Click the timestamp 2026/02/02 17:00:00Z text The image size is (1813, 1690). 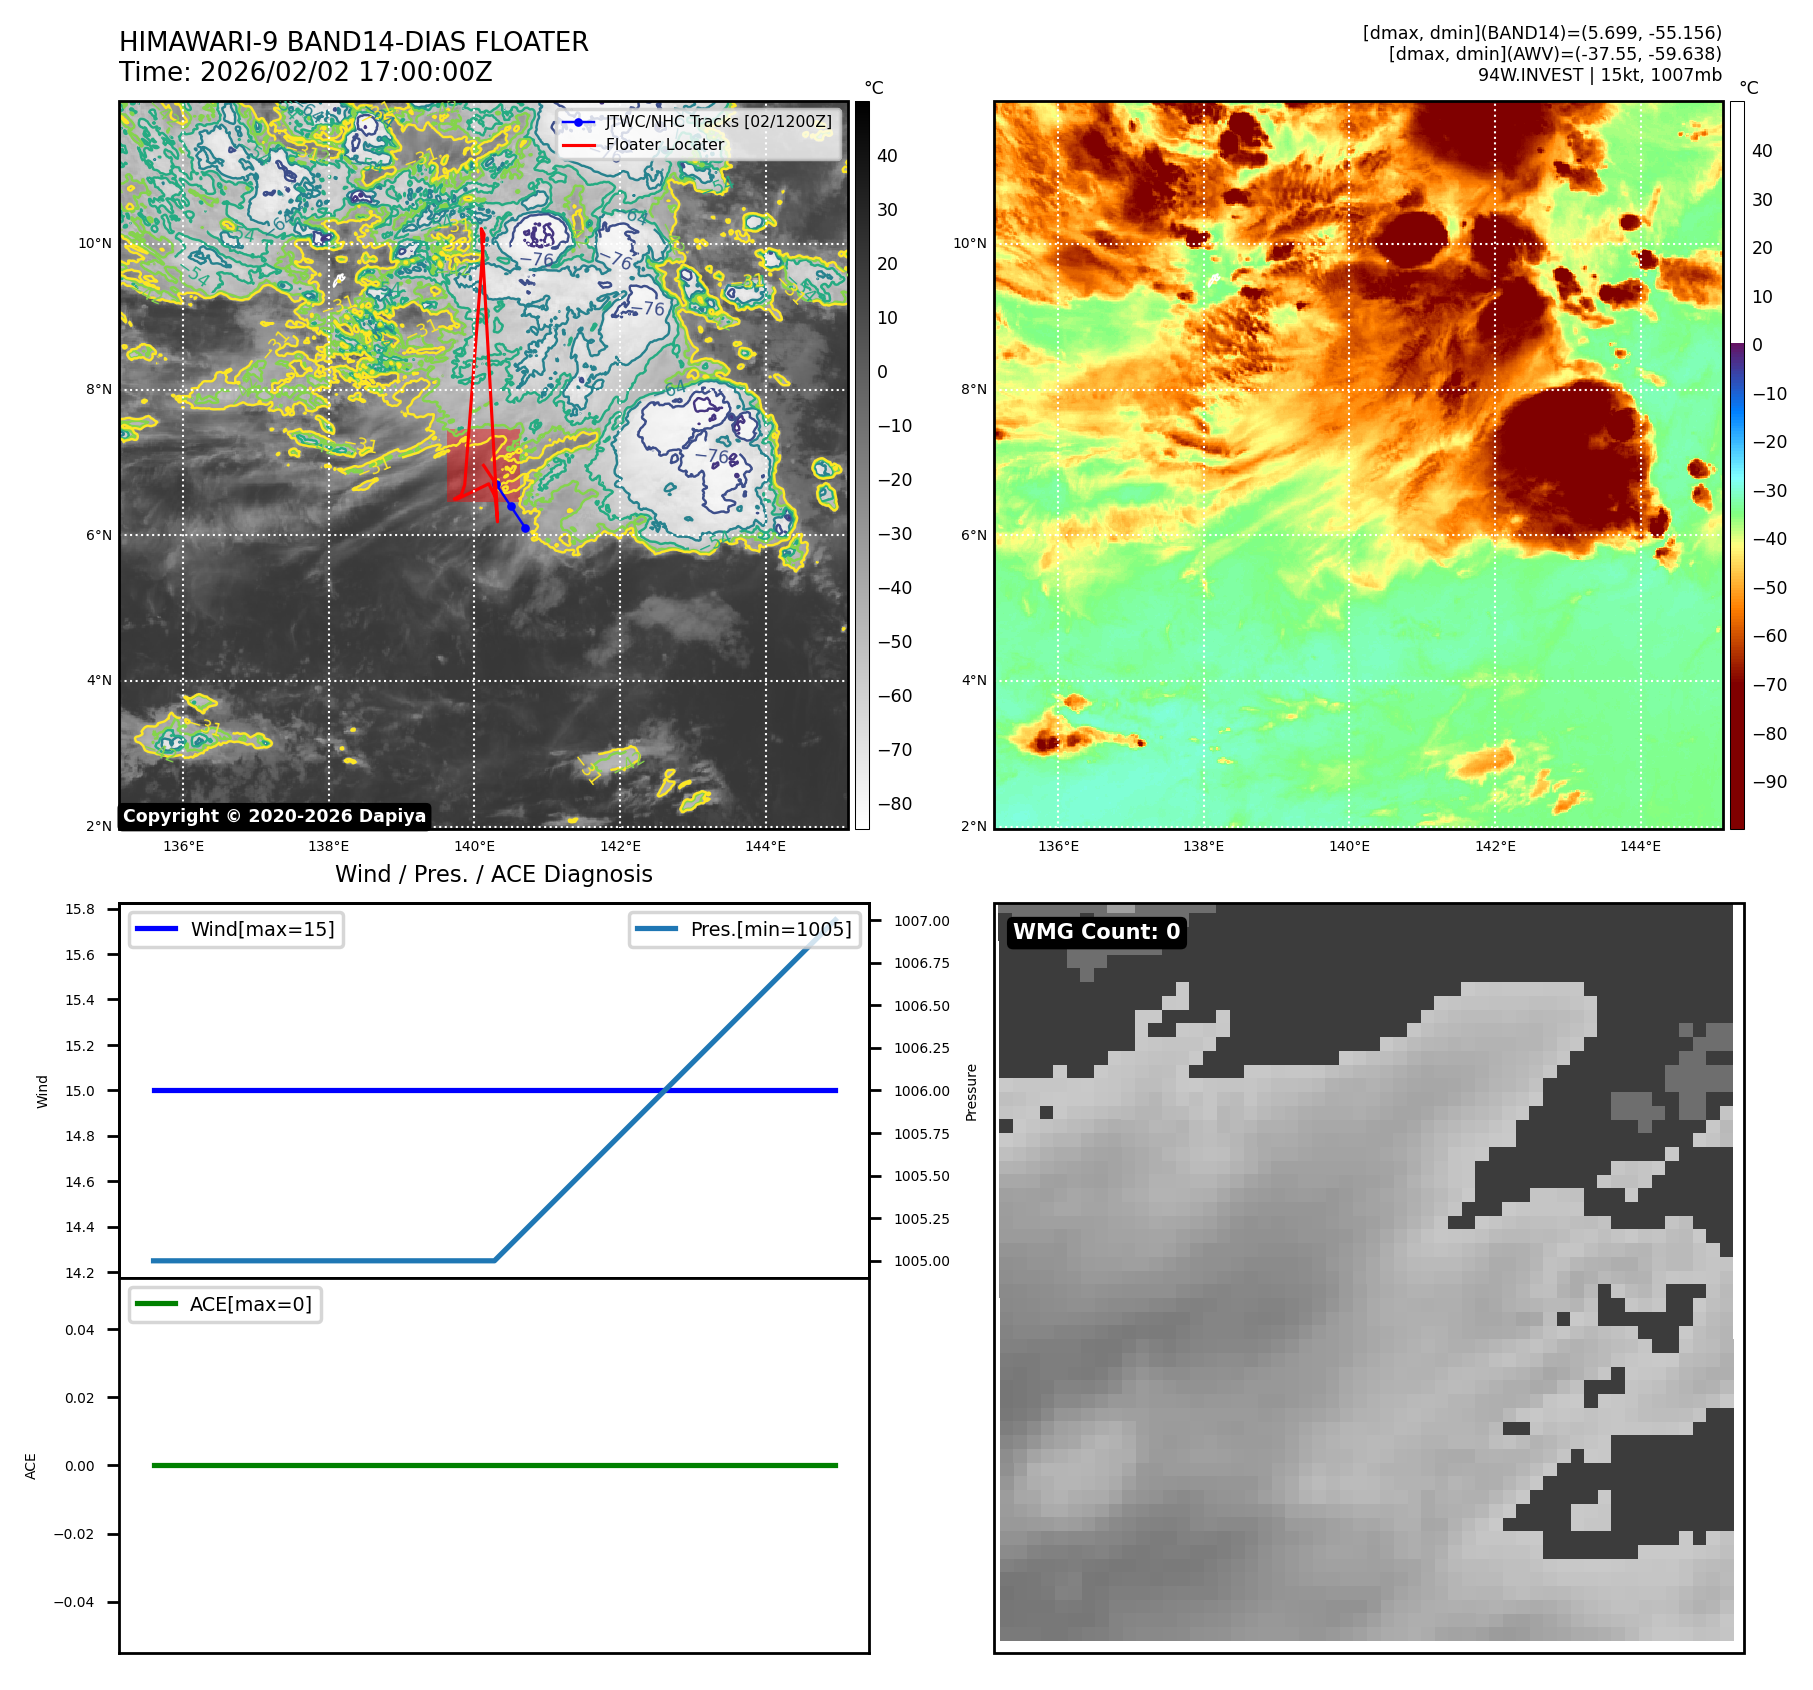click(345, 72)
